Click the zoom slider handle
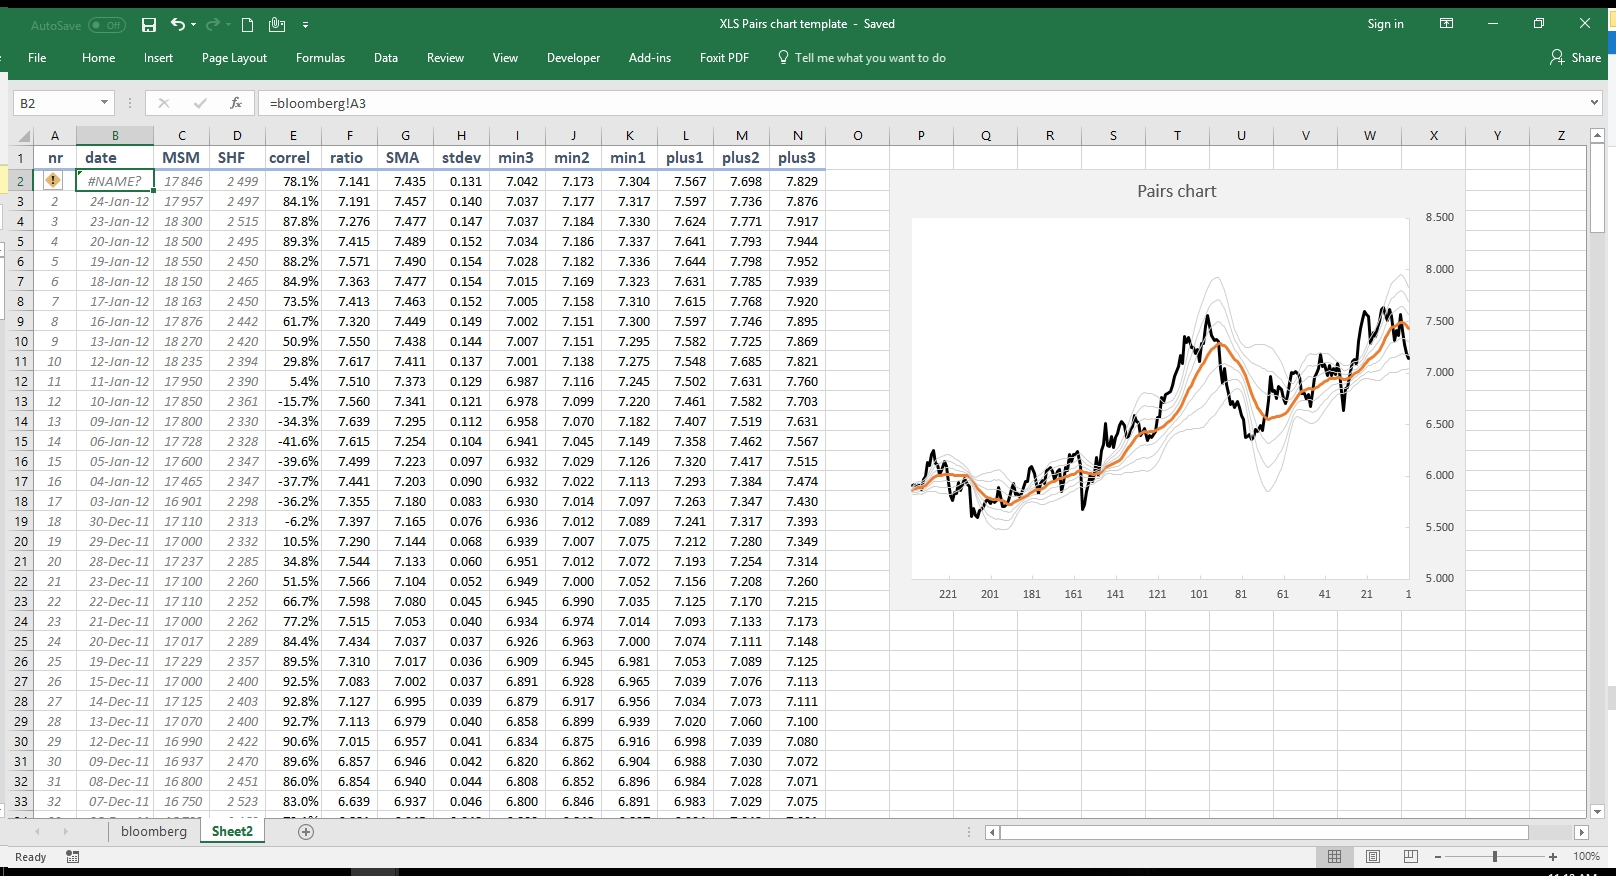Screen dimensions: 1616x876 tap(1495, 857)
